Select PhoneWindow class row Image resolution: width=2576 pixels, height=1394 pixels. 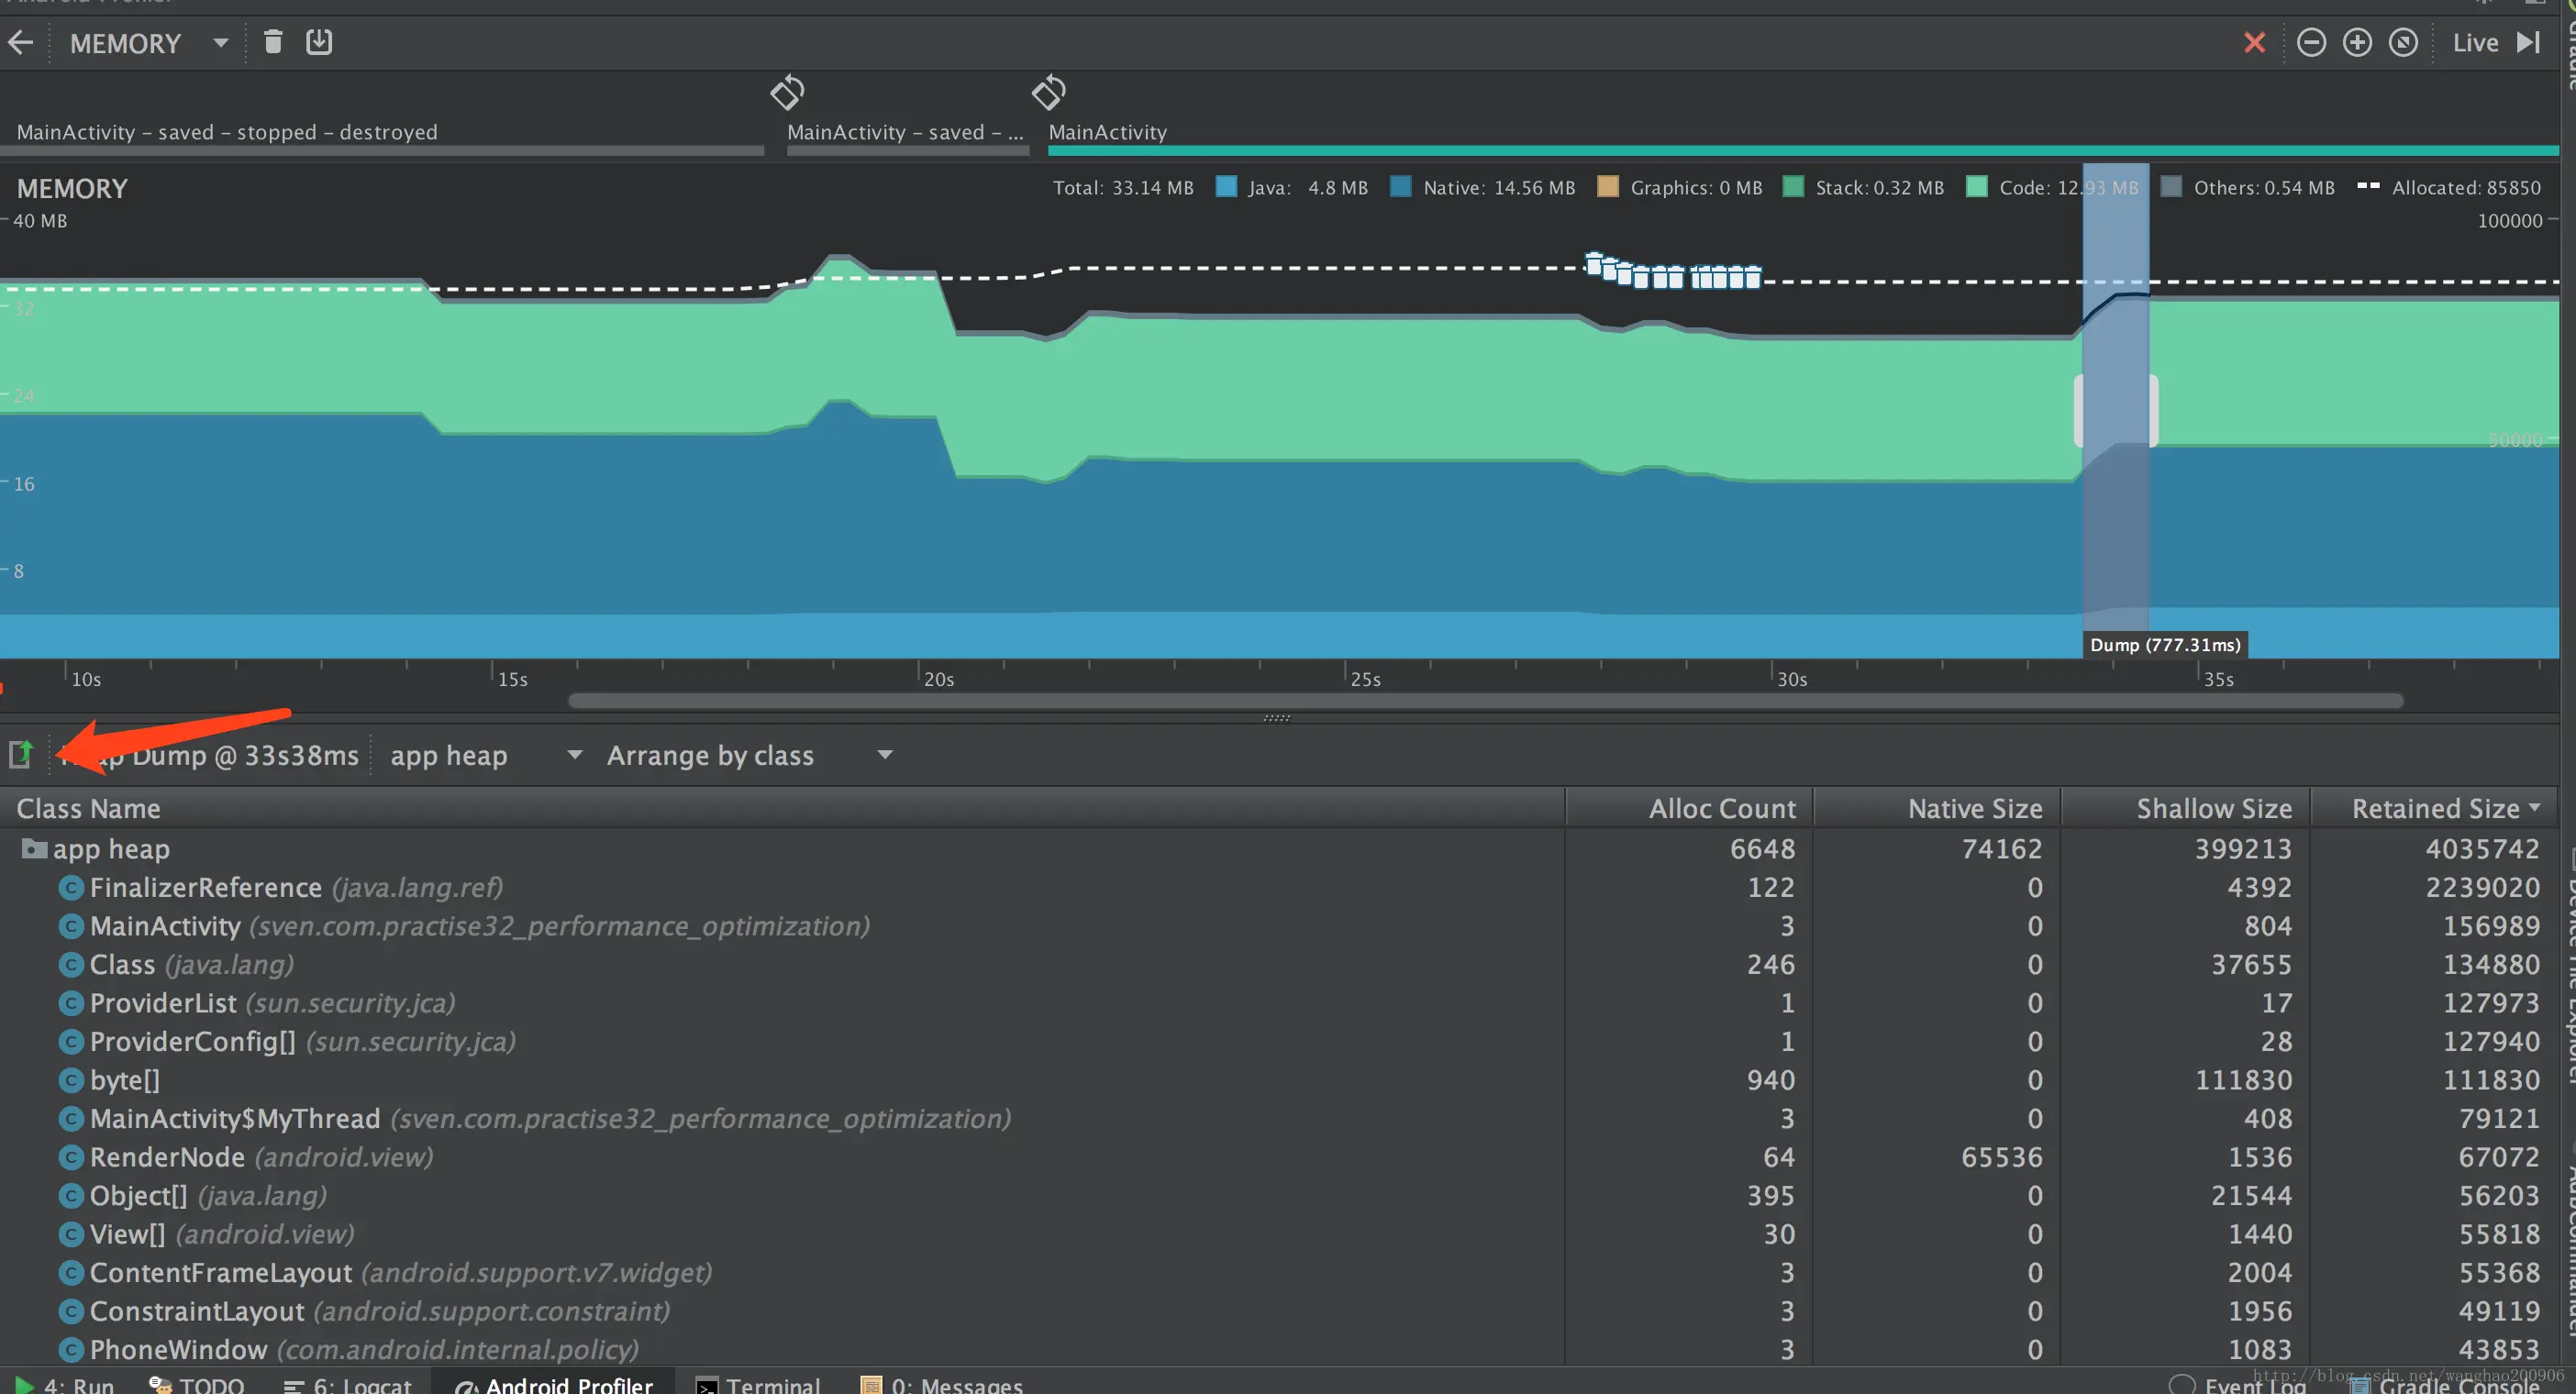click(x=1280, y=1349)
